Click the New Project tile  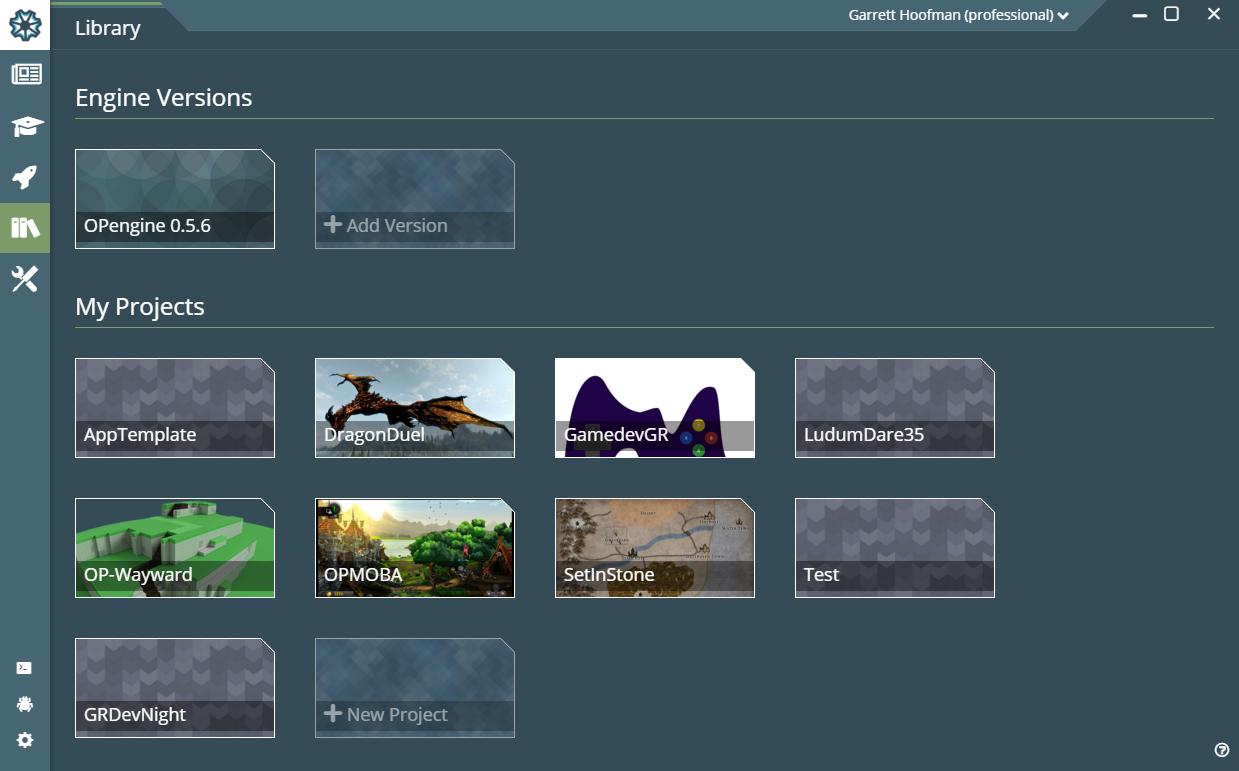tap(414, 687)
